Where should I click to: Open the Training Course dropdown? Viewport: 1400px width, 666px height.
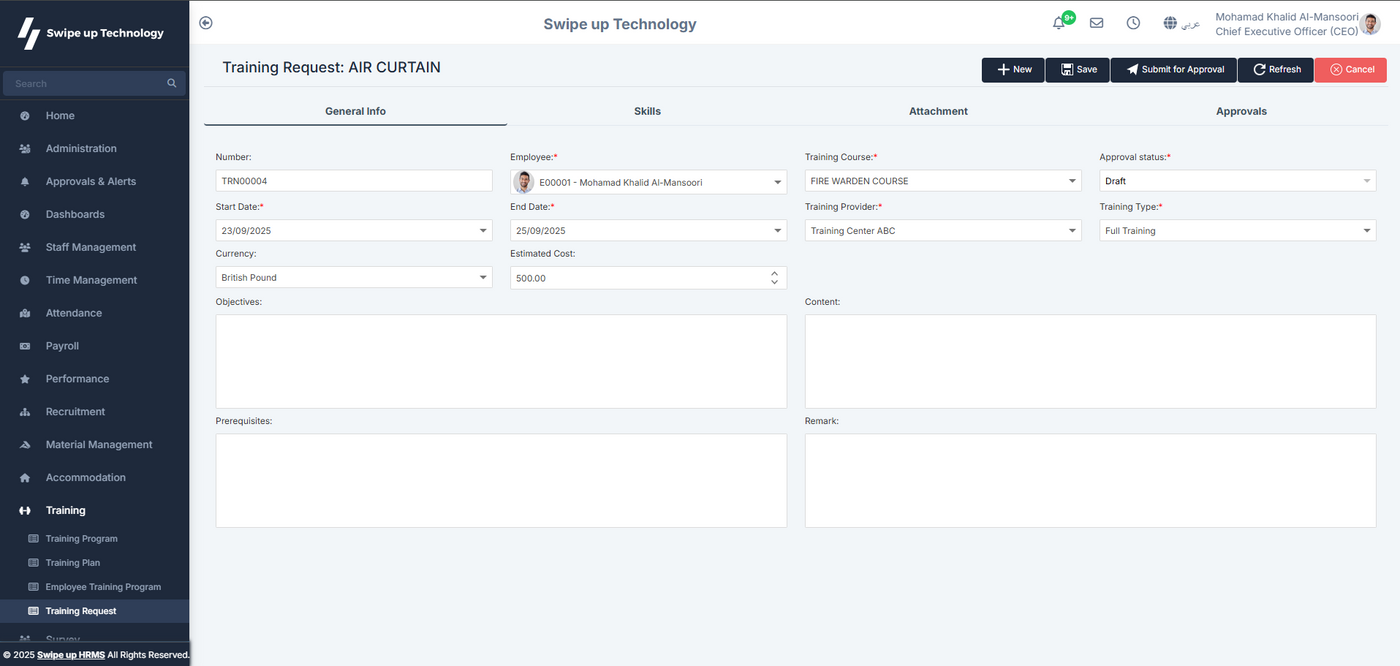pos(1072,182)
